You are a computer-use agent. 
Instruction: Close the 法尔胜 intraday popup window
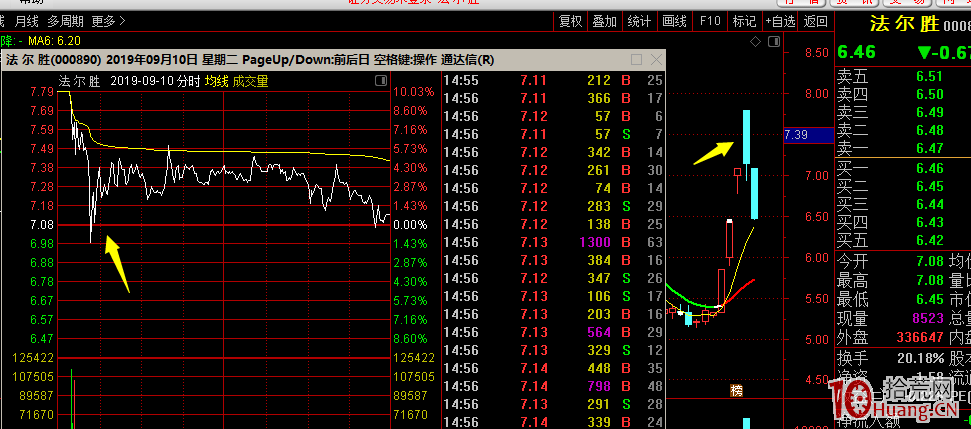[x=656, y=59]
